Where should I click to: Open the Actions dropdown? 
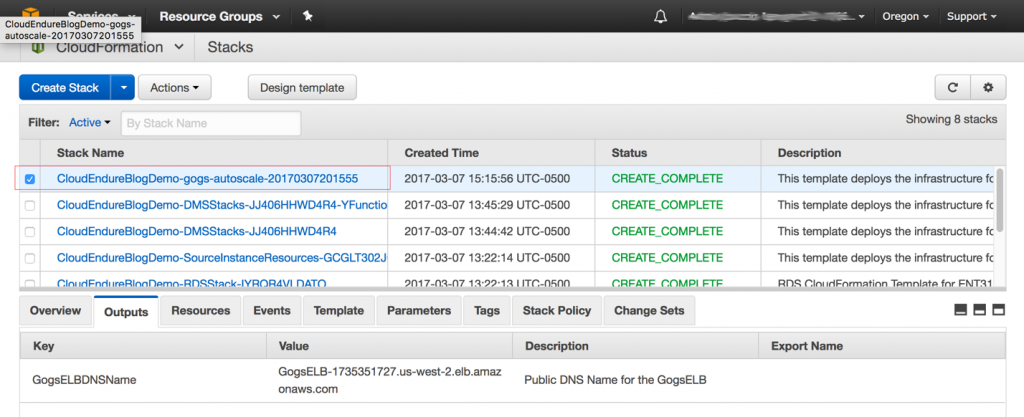coord(174,87)
